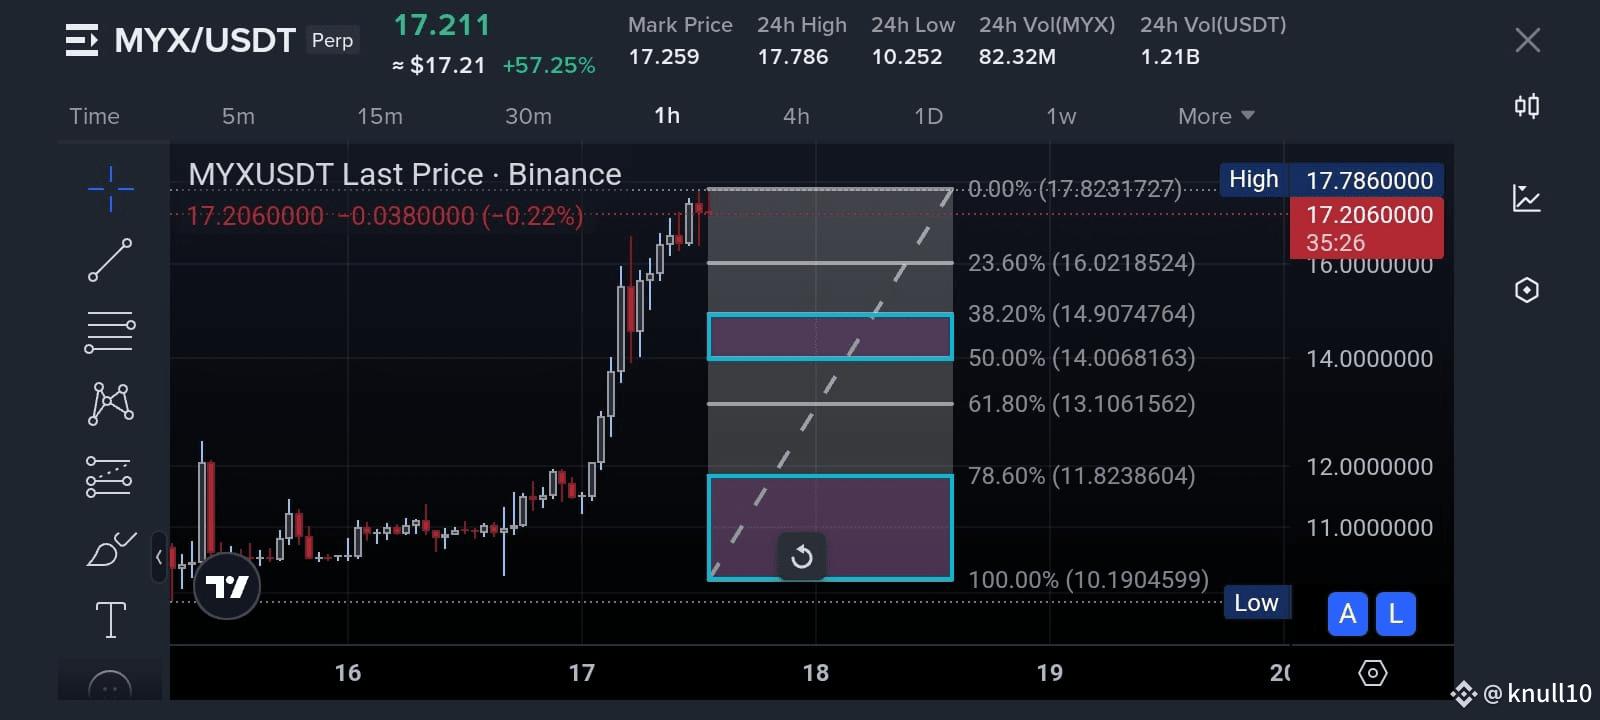Click the High price label 17.7860000

coord(1369,180)
